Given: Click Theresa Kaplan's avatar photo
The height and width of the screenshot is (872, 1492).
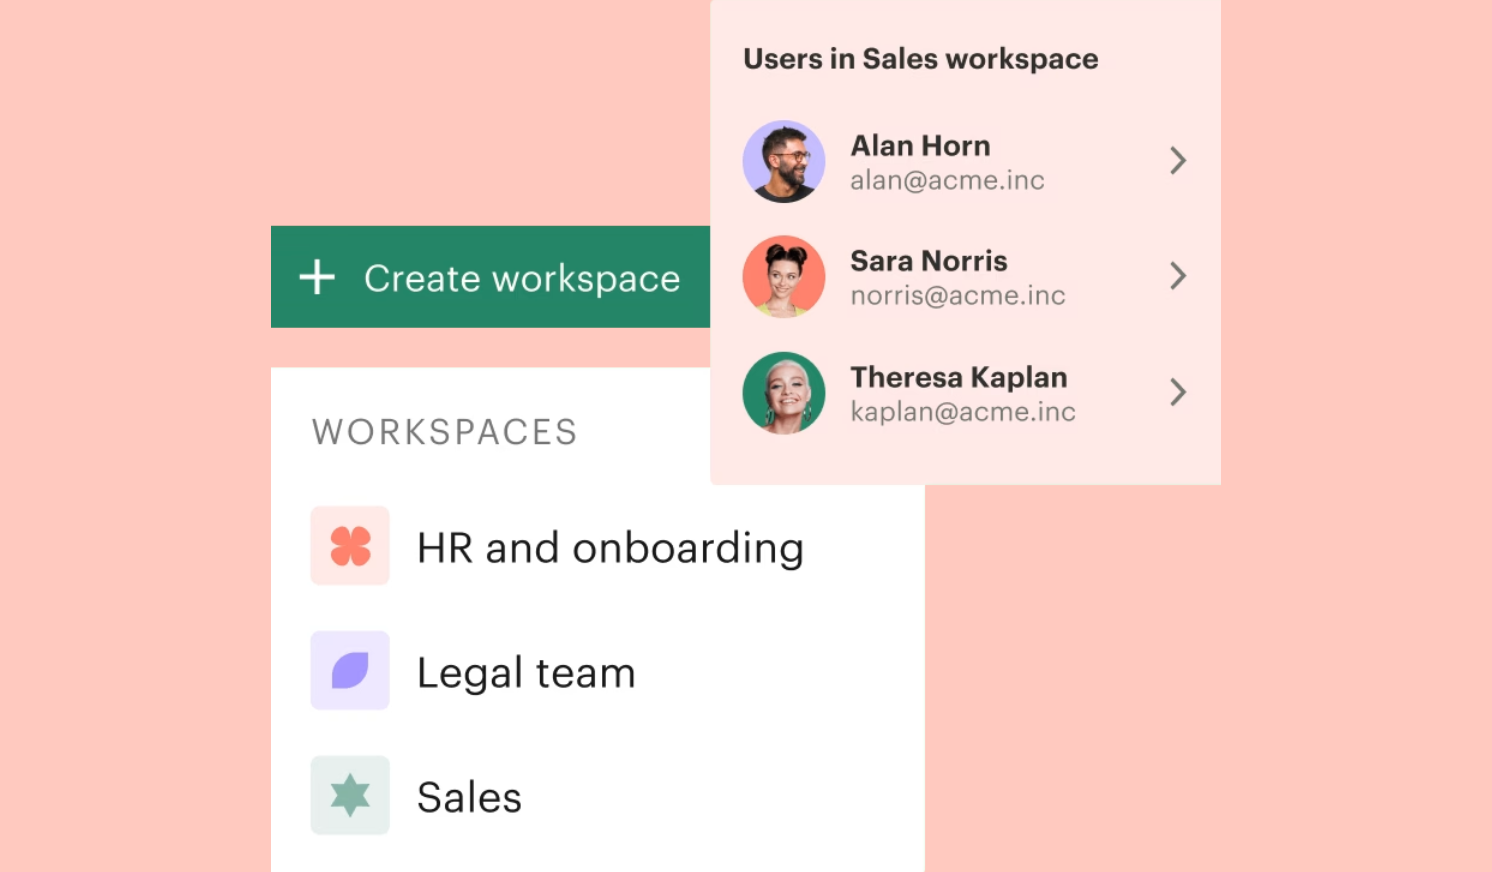Looking at the screenshot, I should coord(784,393).
